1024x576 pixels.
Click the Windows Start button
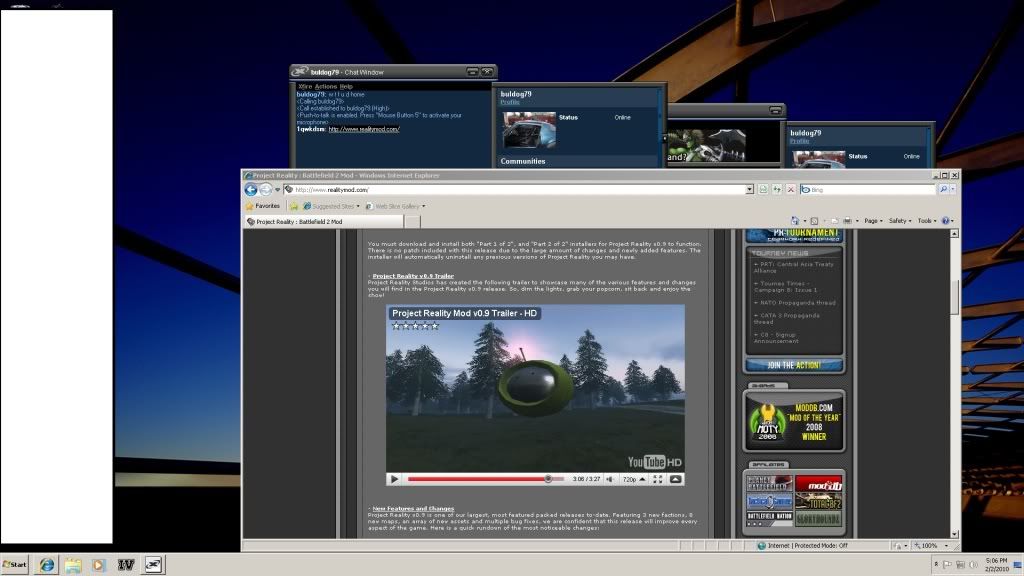(15, 564)
